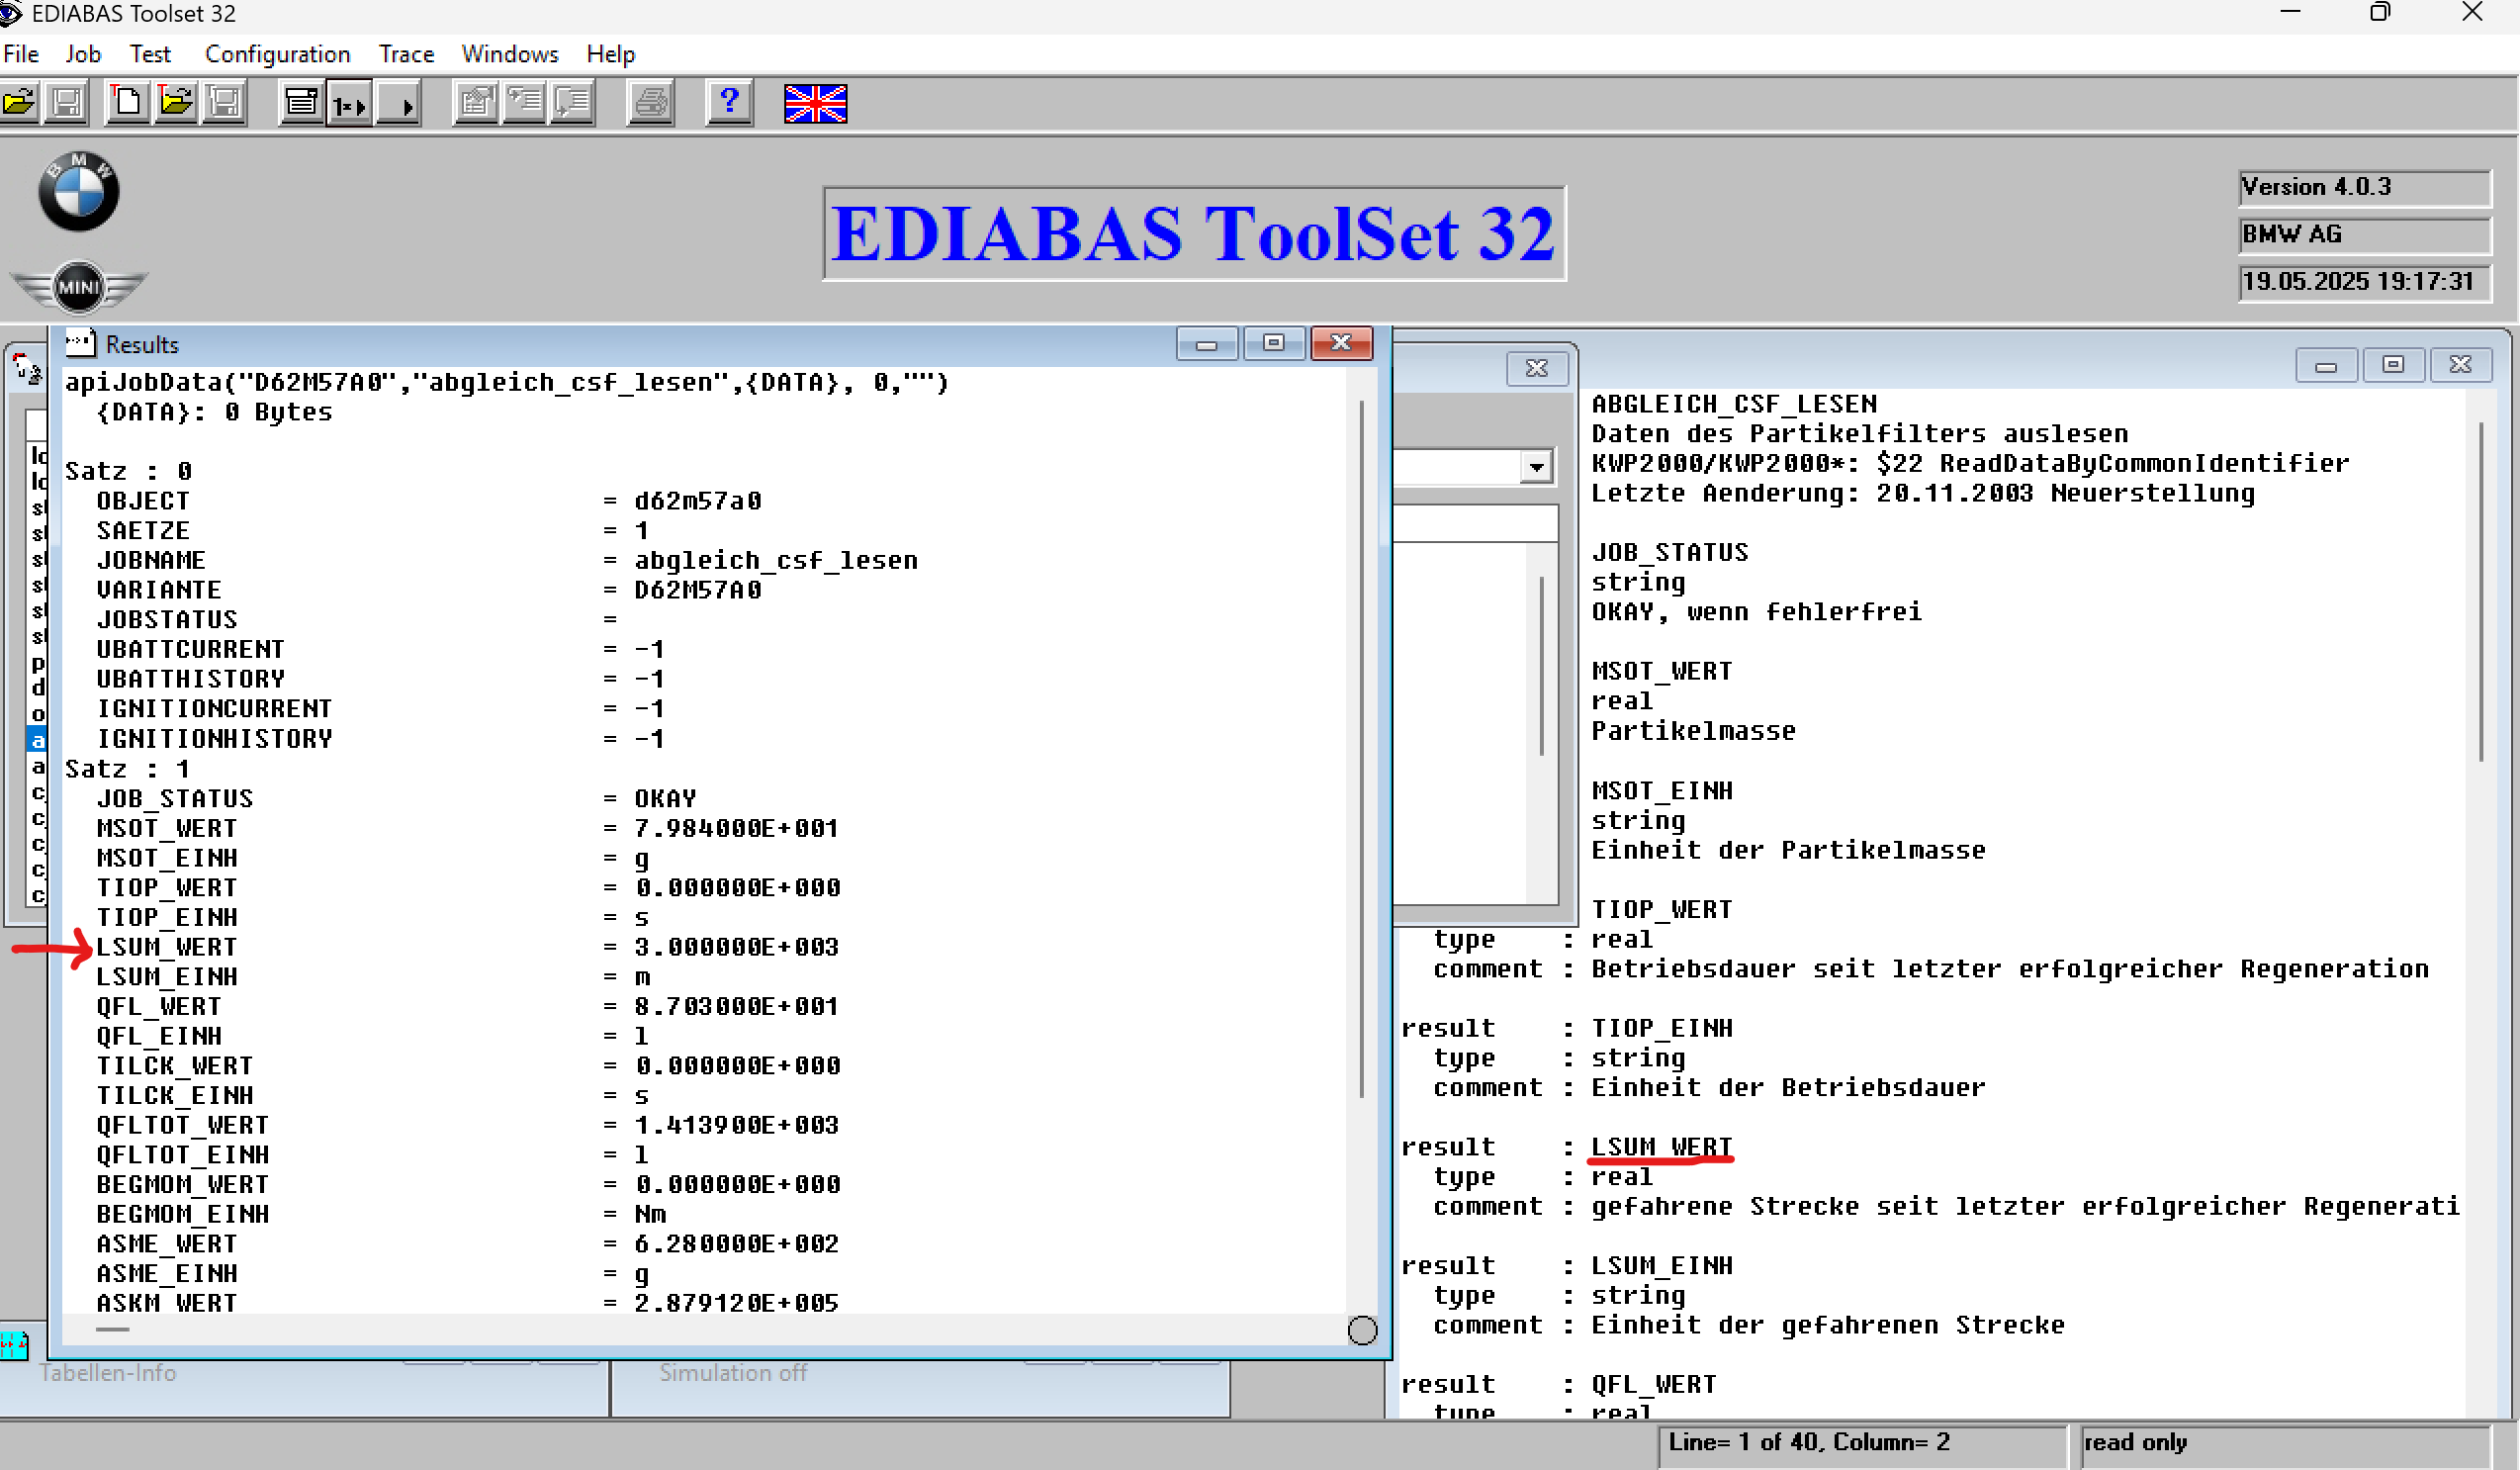
Task: Expand the dropdown arrow in the middle window
Action: (x=1537, y=467)
